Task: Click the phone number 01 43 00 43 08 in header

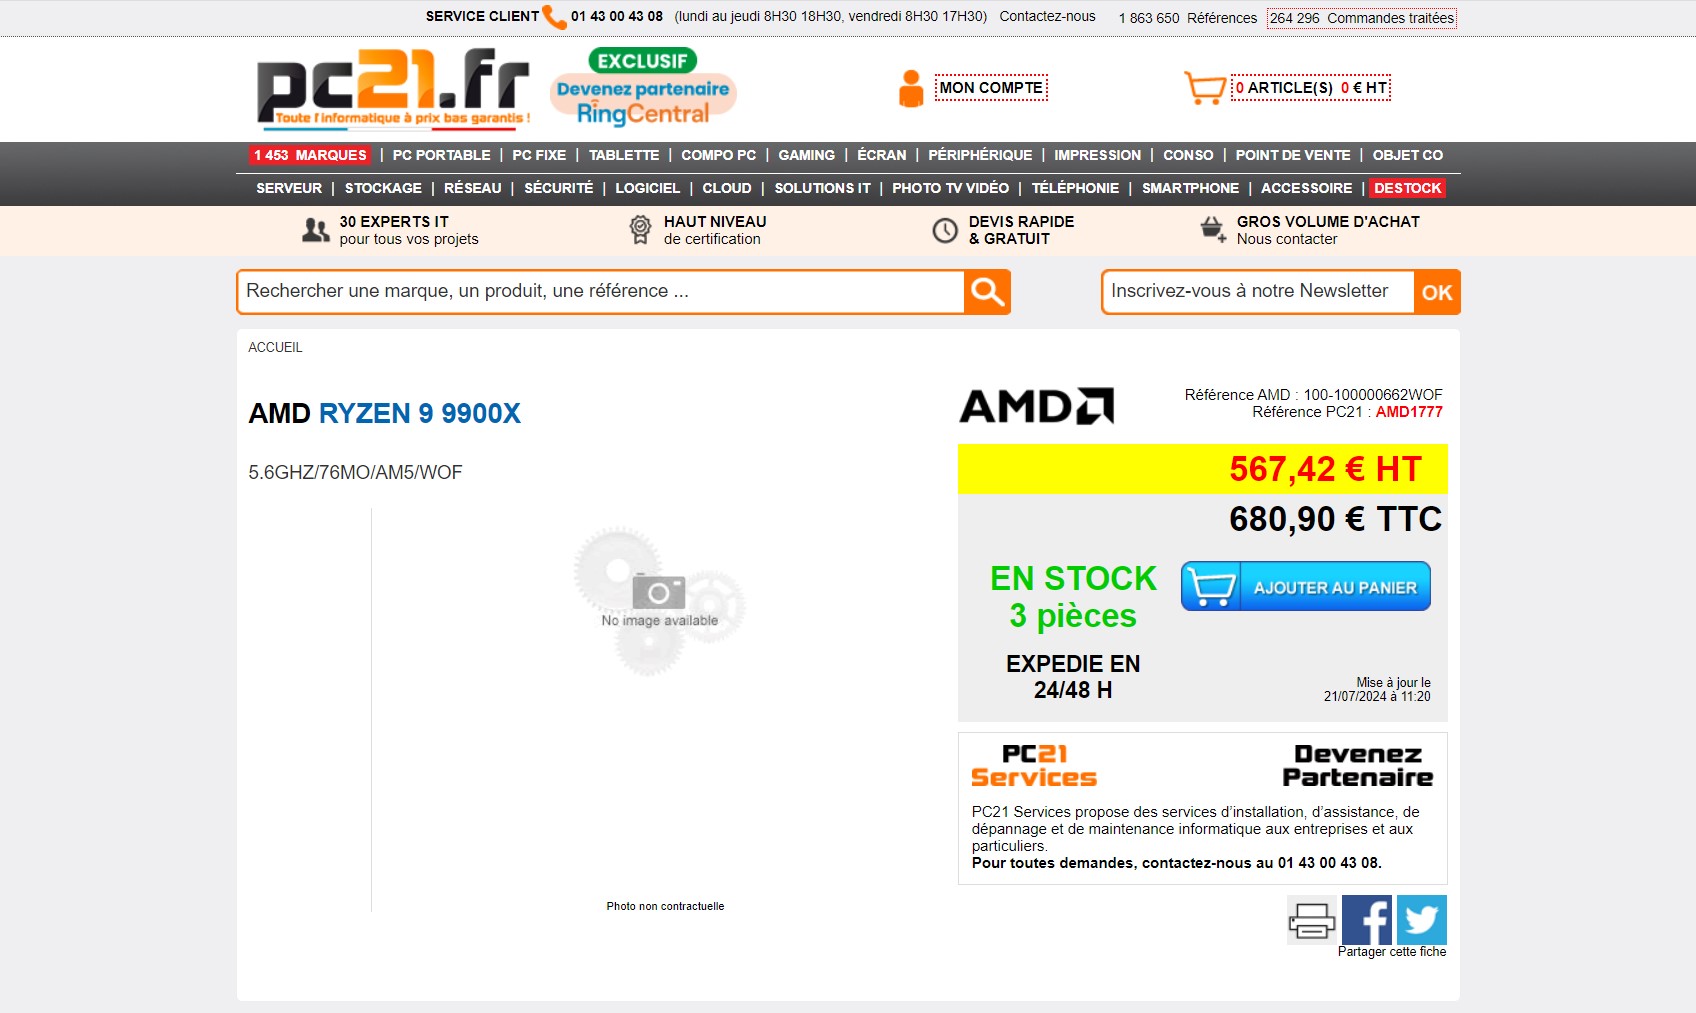Action: pyautogui.click(x=617, y=16)
